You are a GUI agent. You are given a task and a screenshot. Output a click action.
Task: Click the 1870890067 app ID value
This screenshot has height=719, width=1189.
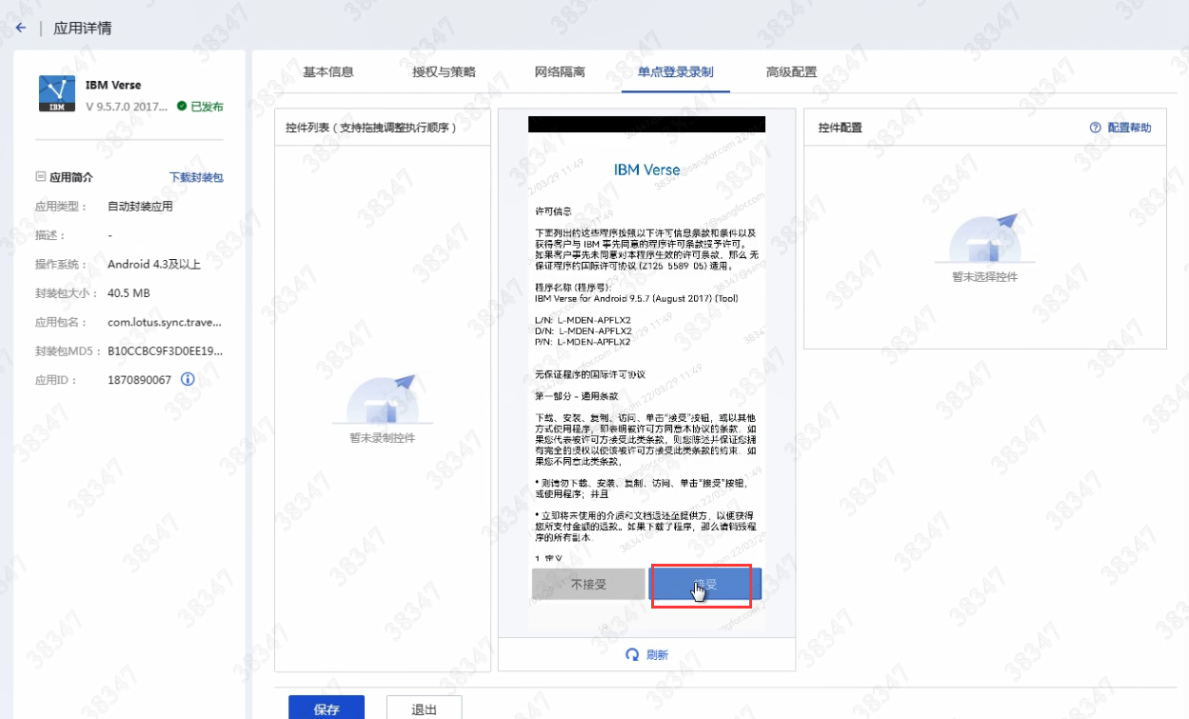[x=140, y=380]
